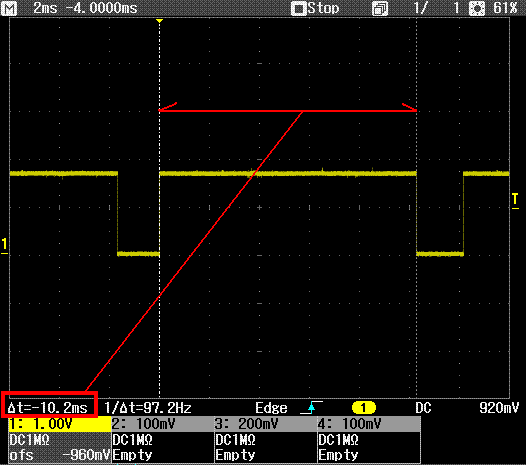The height and width of the screenshot is (465, 526).
Task: Click the 1/Δt=97.2Hz frequency readout
Action: [148, 408]
